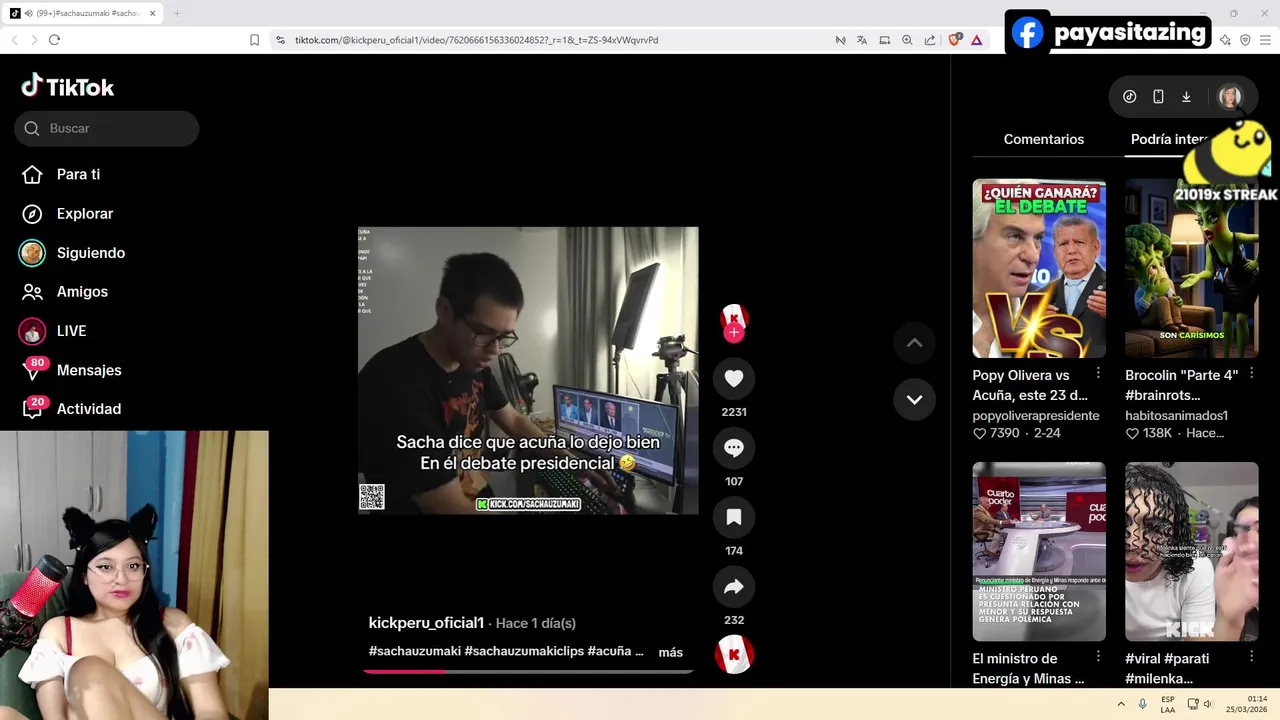Open the kickperu_oficial1 username link
The height and width of the screenshot is (720, 1280).
point(426,623)
